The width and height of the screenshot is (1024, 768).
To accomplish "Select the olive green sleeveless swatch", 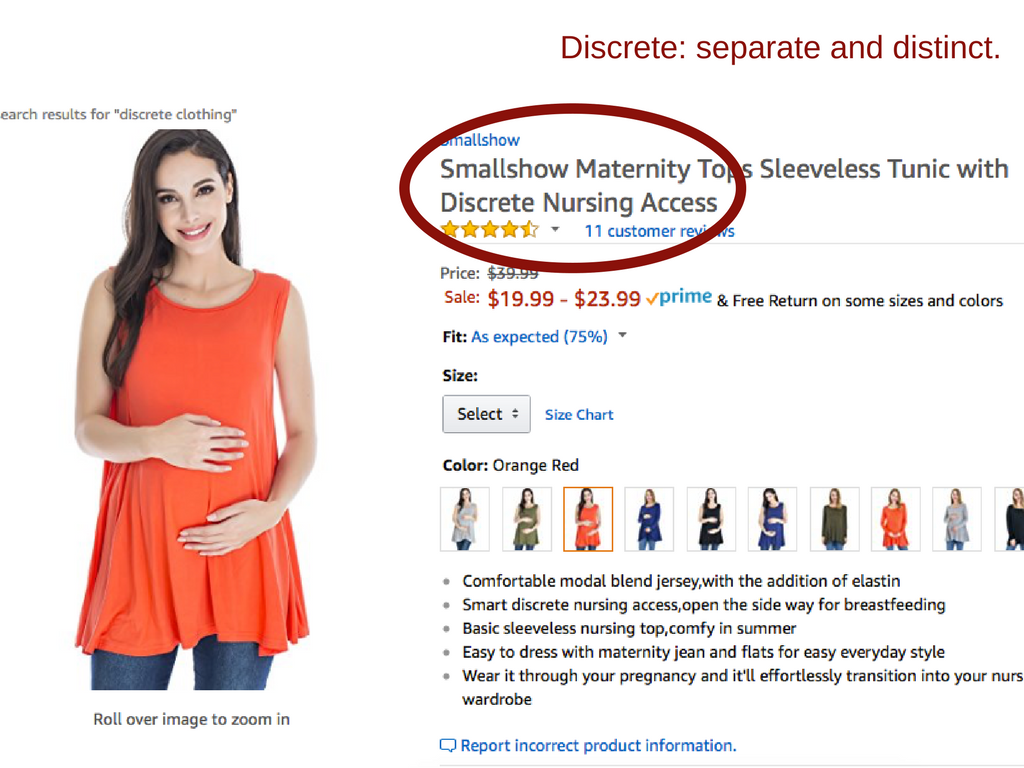I will coord(526,519).
